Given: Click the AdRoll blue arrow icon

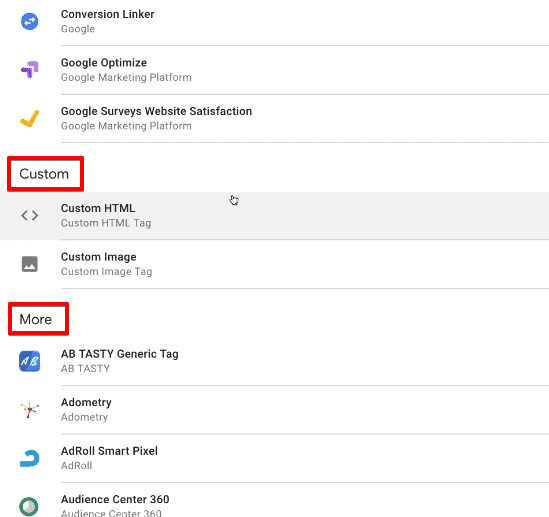Looking at the screenshot, I should click(x=30, y=458).
